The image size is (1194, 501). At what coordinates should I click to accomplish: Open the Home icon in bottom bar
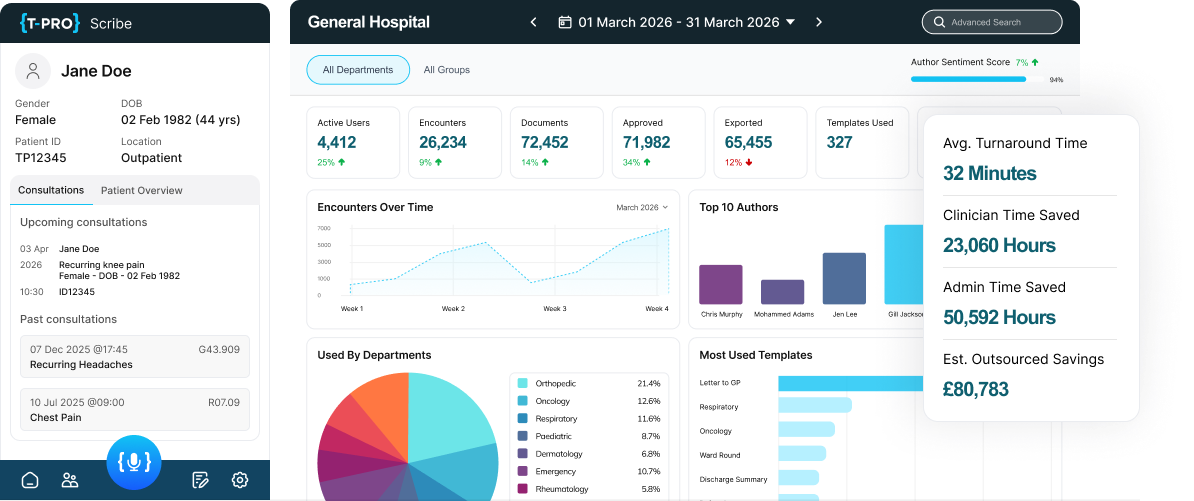click(x=30, y=480)
